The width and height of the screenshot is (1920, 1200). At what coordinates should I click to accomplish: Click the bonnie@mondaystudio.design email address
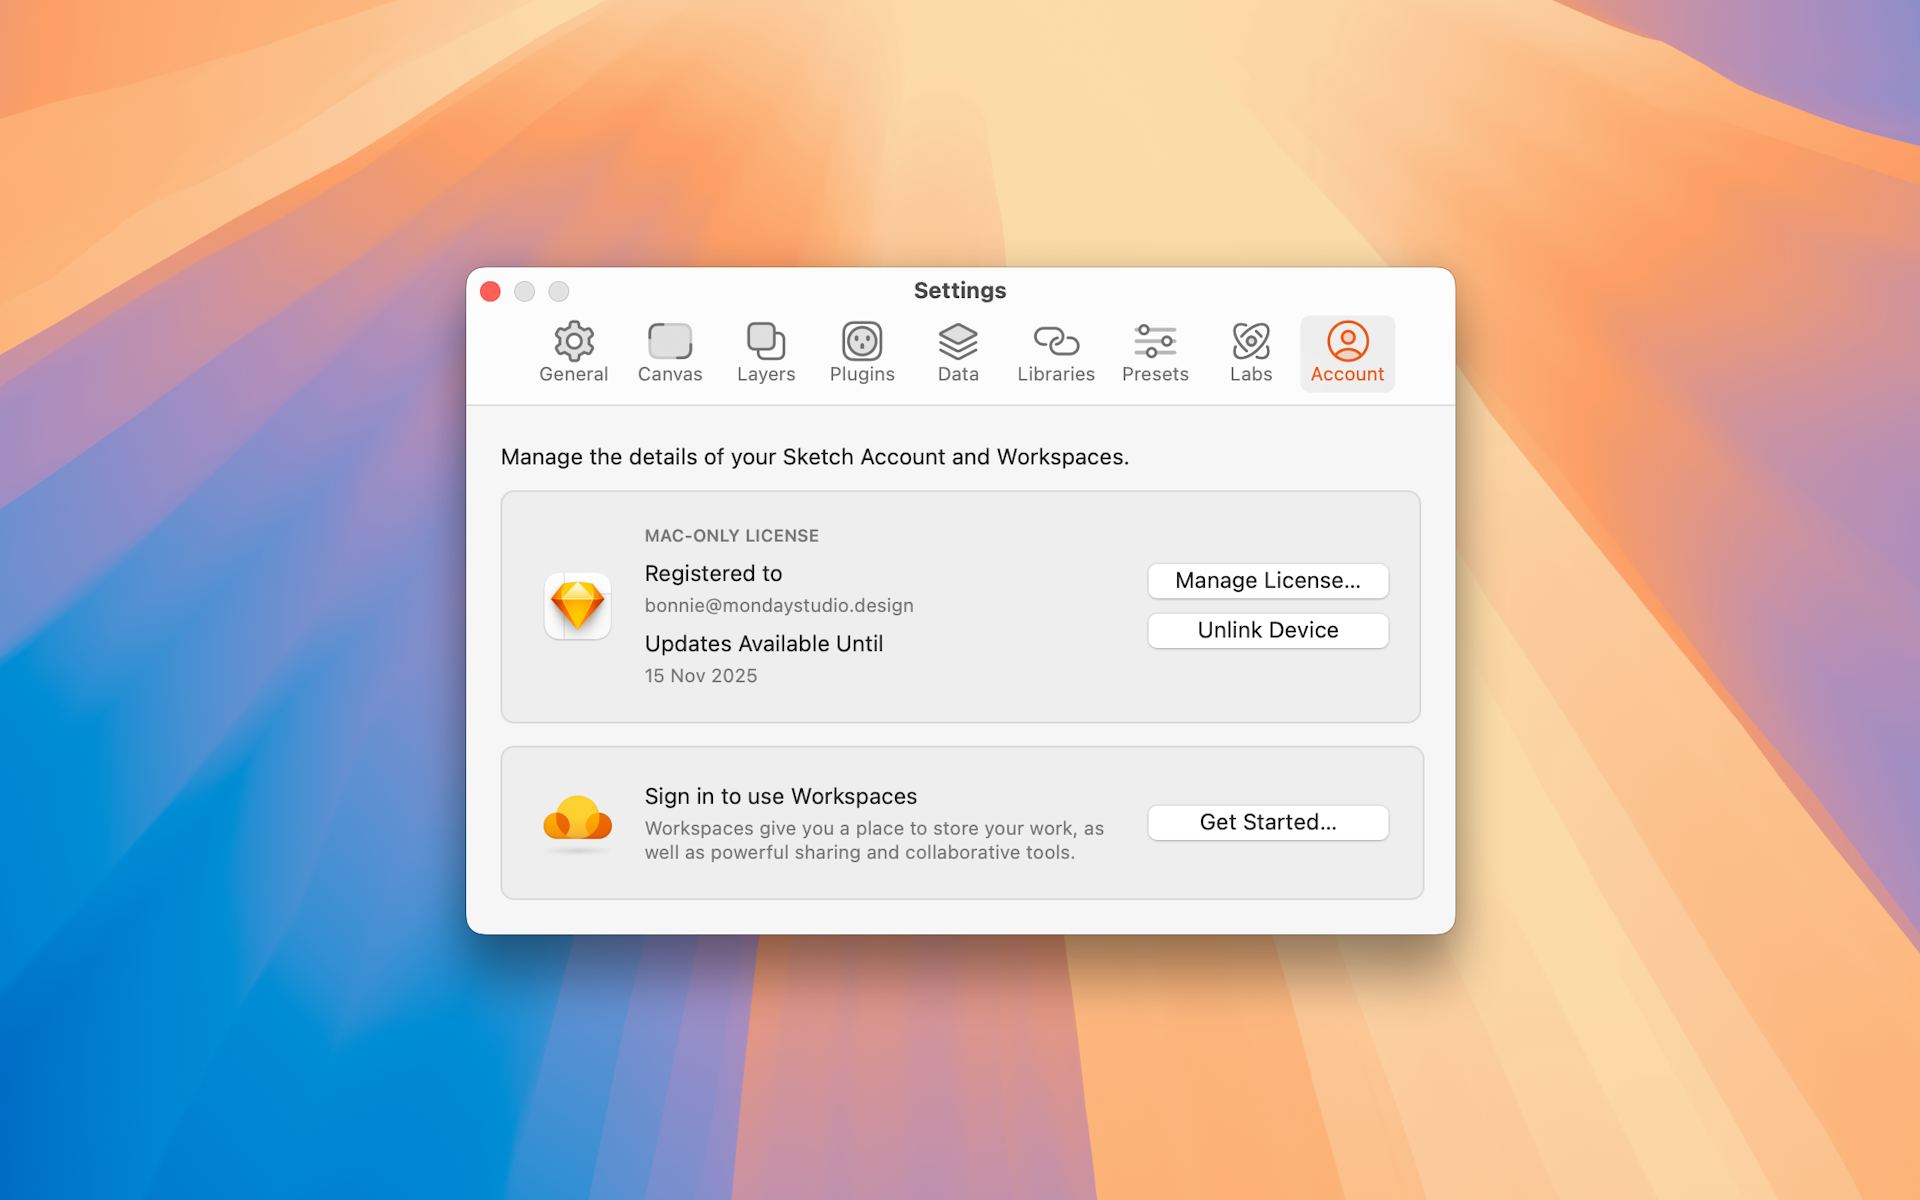778,605
